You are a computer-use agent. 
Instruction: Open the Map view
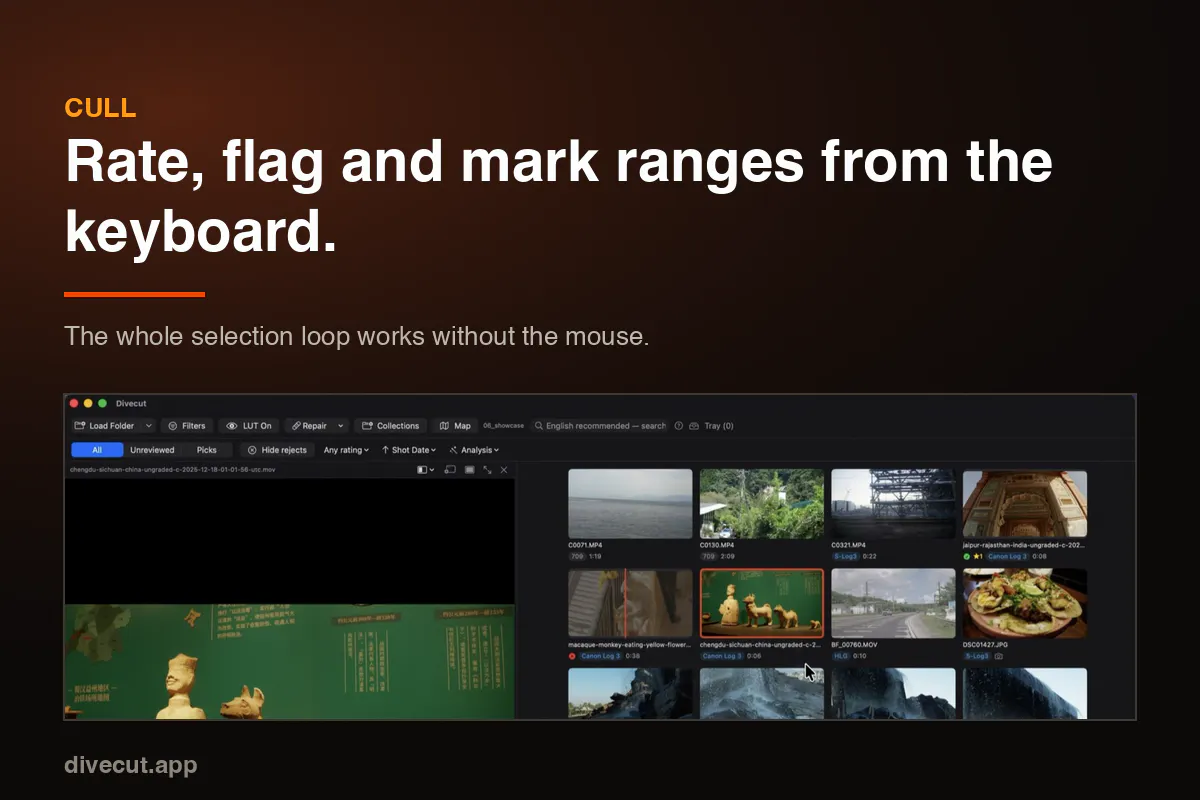(x=455, y=425)
